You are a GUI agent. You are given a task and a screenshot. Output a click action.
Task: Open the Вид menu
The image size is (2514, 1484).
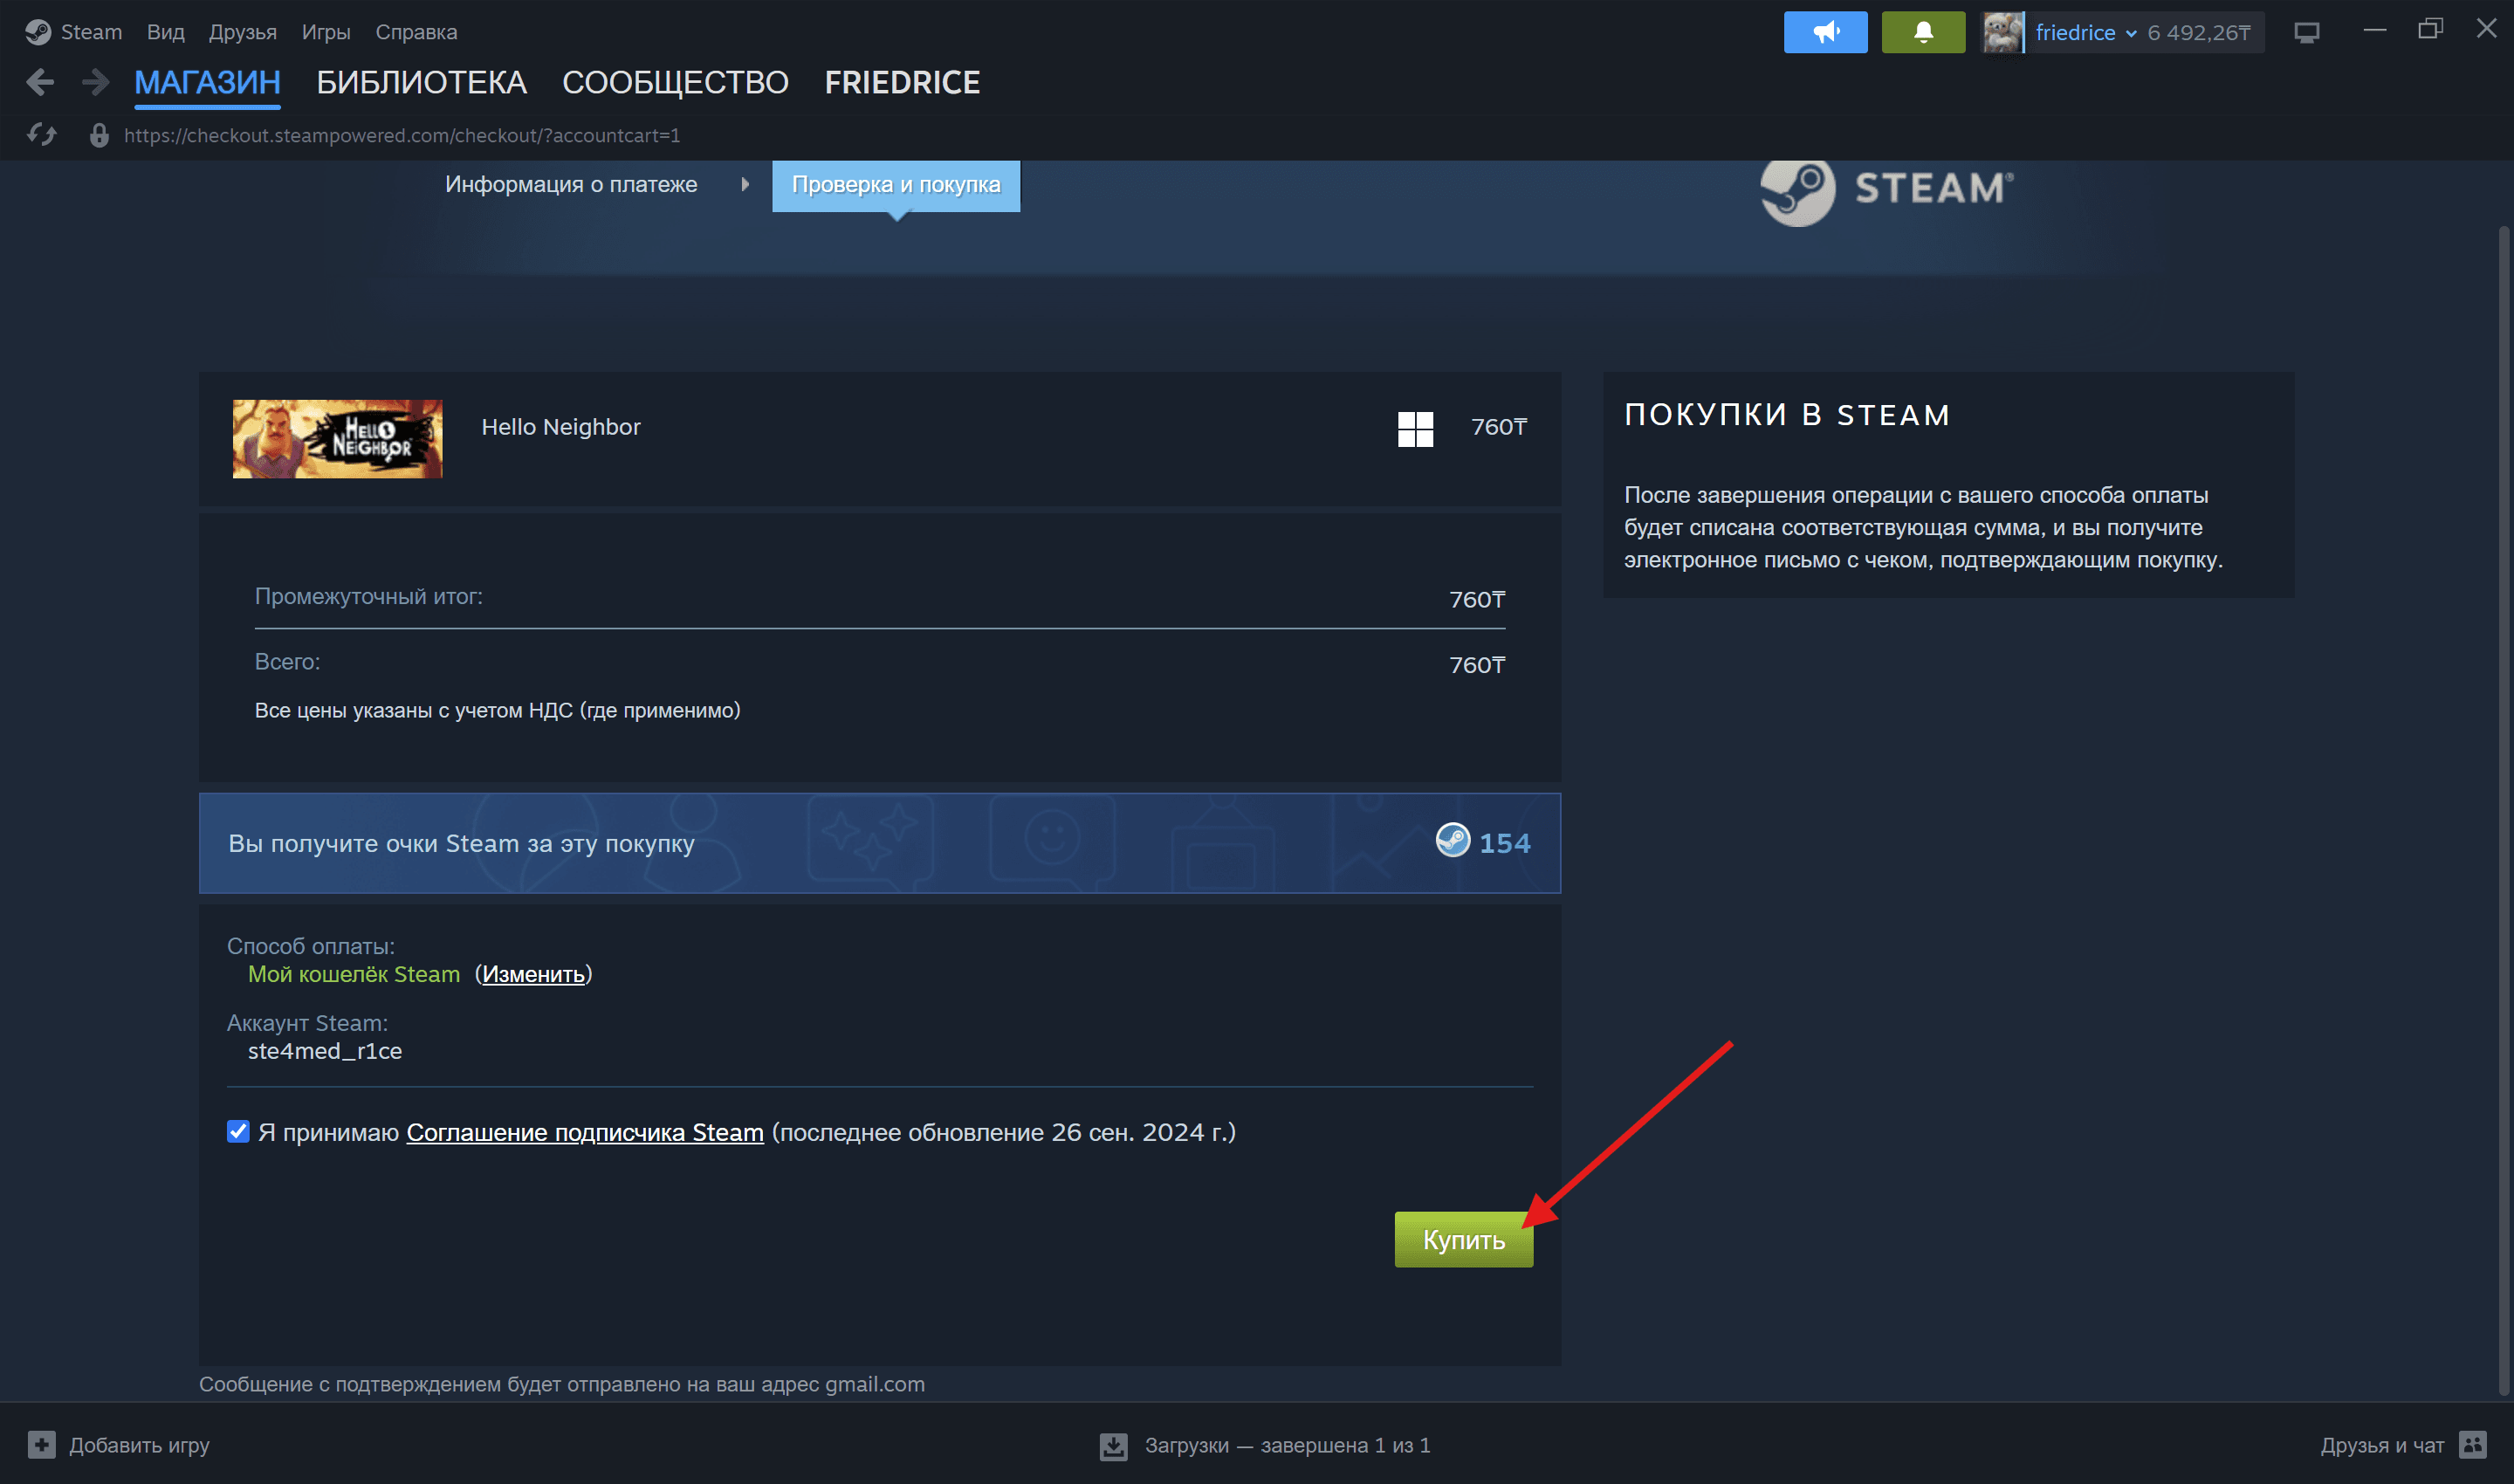[165, 32]
